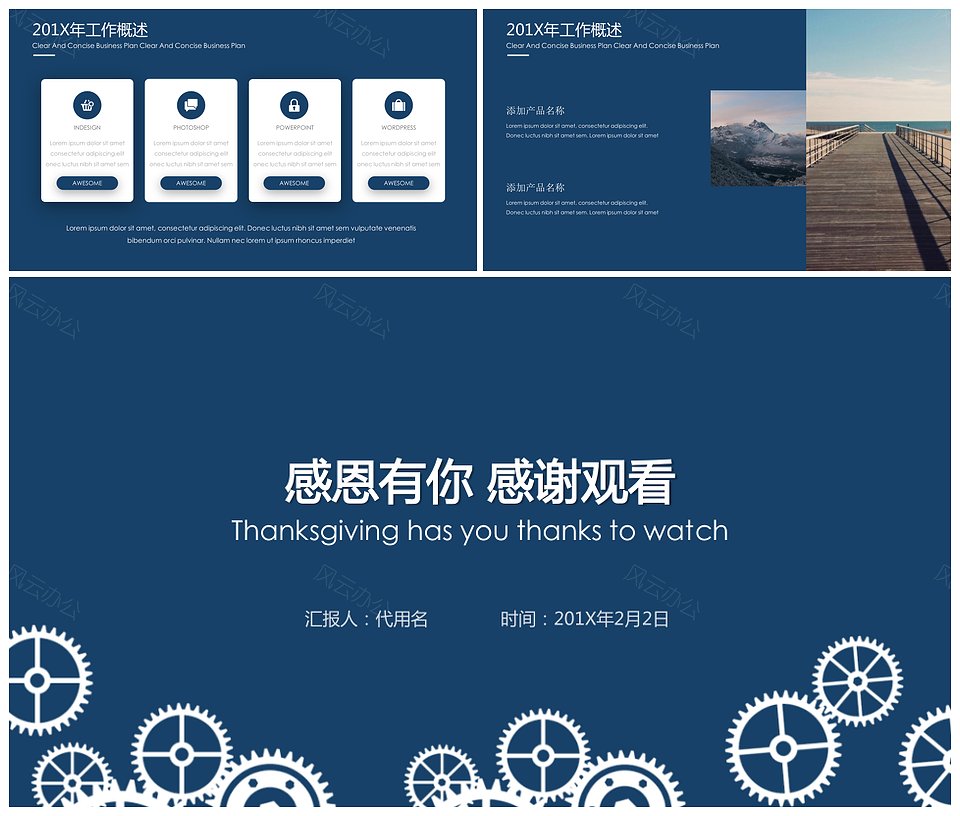This screenshot has height=816, width=960.
Task: Click the 时间：201X年2月2日 date text
Action: pyautogui.click(x=585, y=619)
